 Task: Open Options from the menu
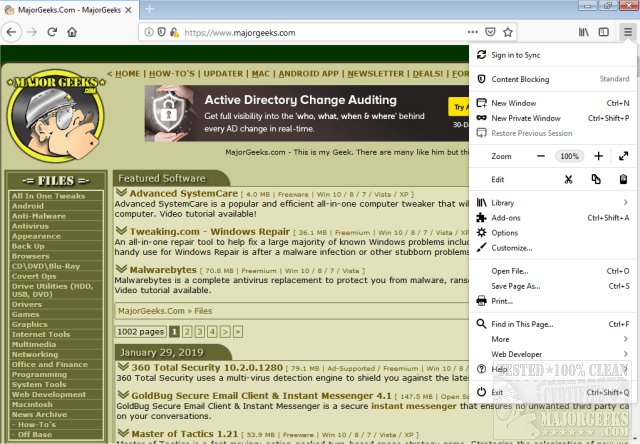click(553, 233)
